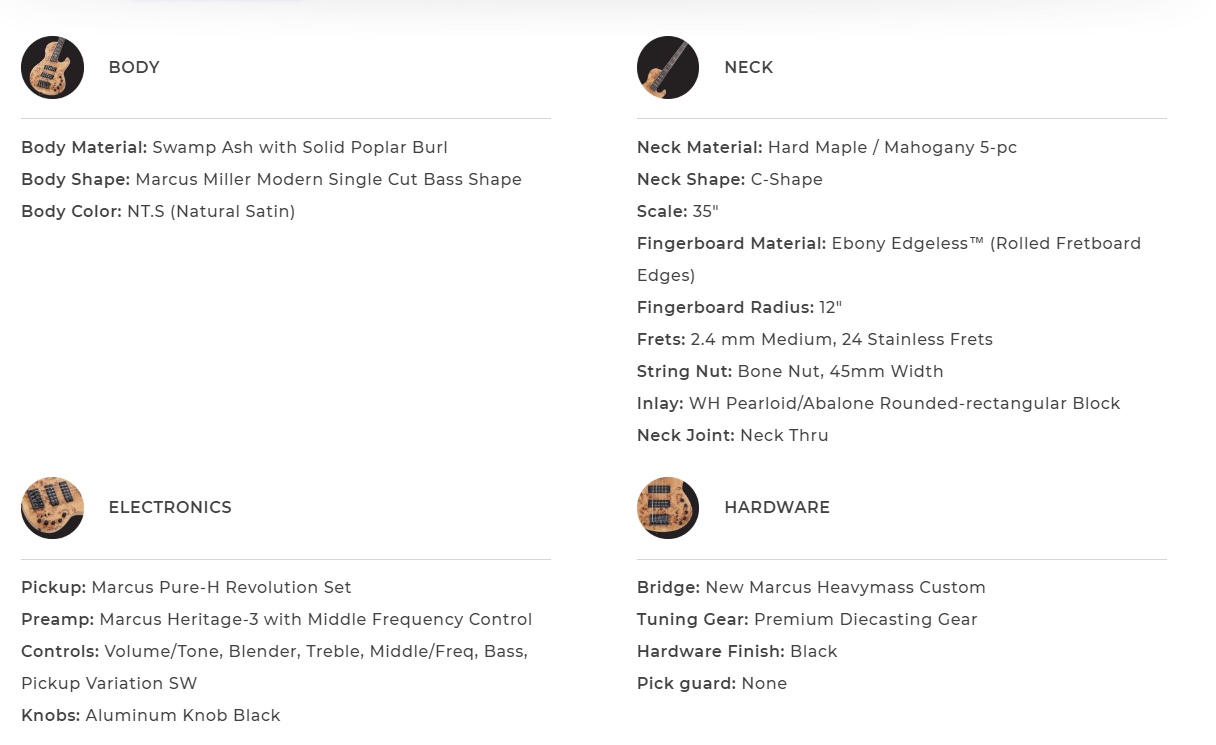The height and width of the screenshot is (745, 1216).
Task: Select the NECK section heading
Action: [x=749, y=68]
